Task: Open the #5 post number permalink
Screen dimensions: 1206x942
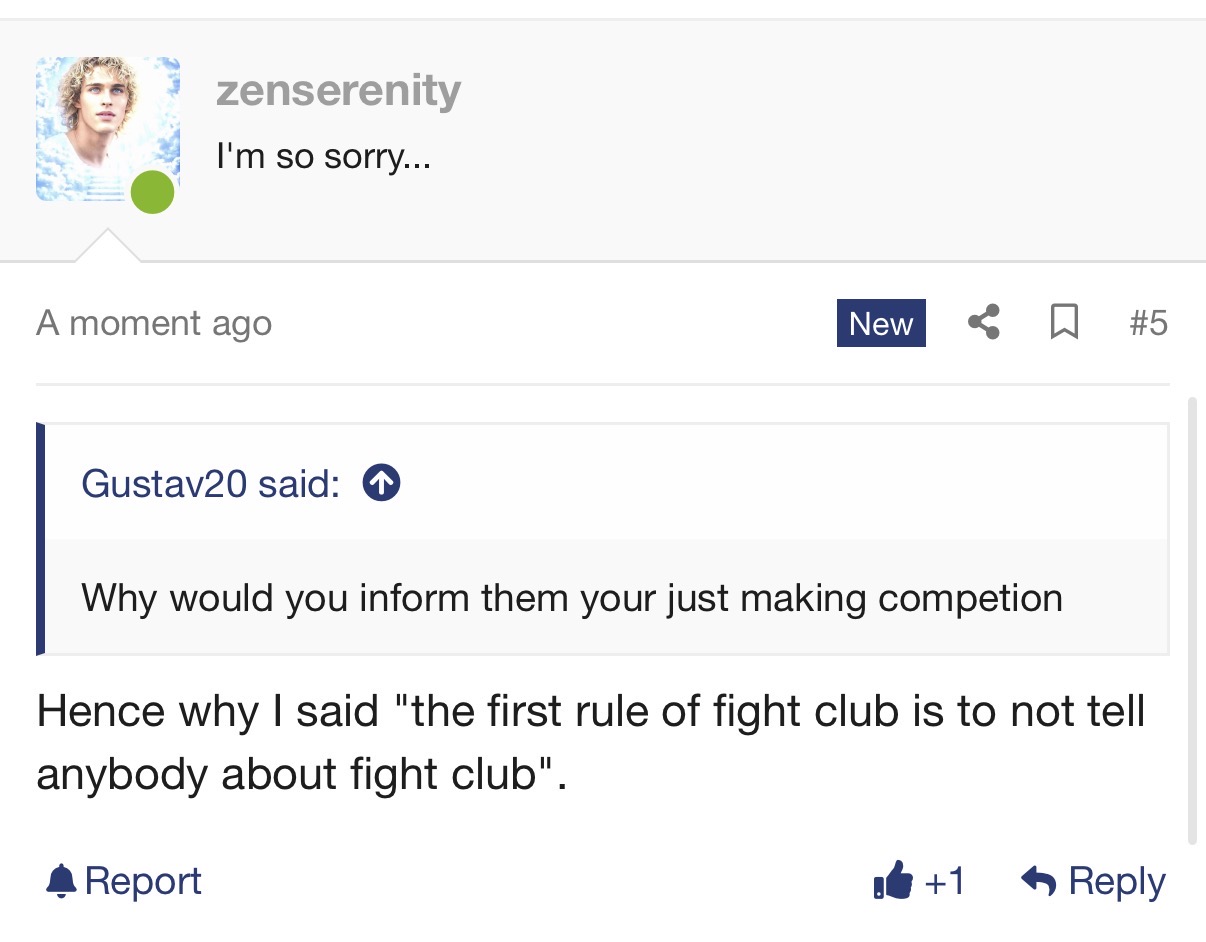Action: 1148,323
